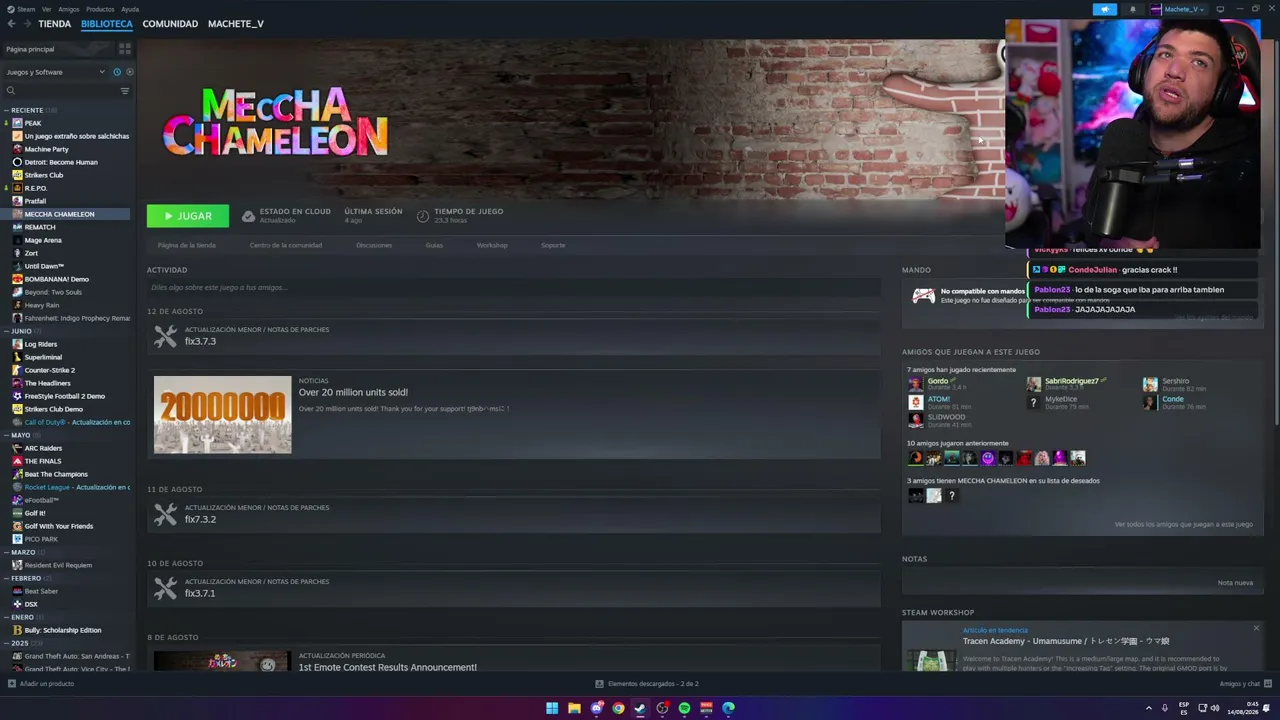Image resolution: width=1280 pixels, height=720 pixels.
Task: Open Spotify from the taskbar
Action: pyautogui.click(x=684, y=708)
